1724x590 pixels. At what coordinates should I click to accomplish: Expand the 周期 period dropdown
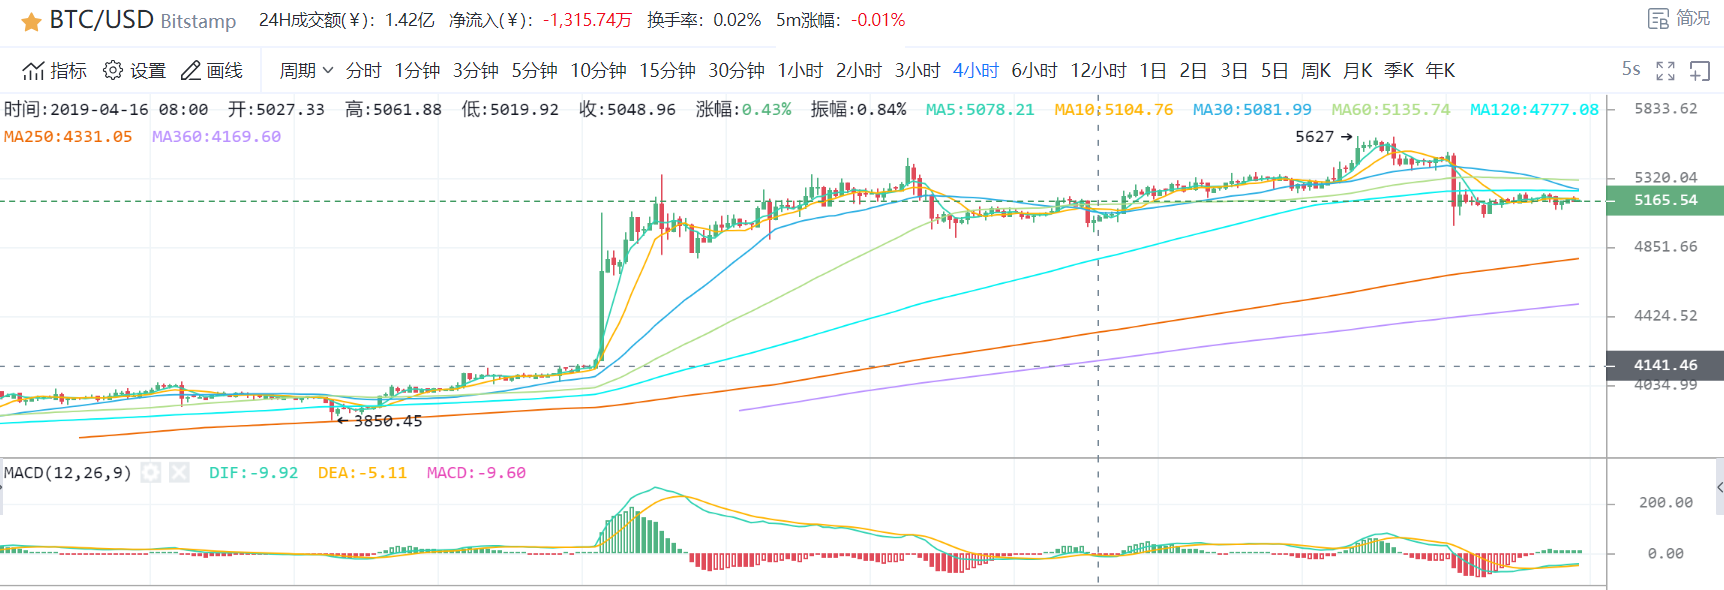pyautogui.click(x=306, y=71)
